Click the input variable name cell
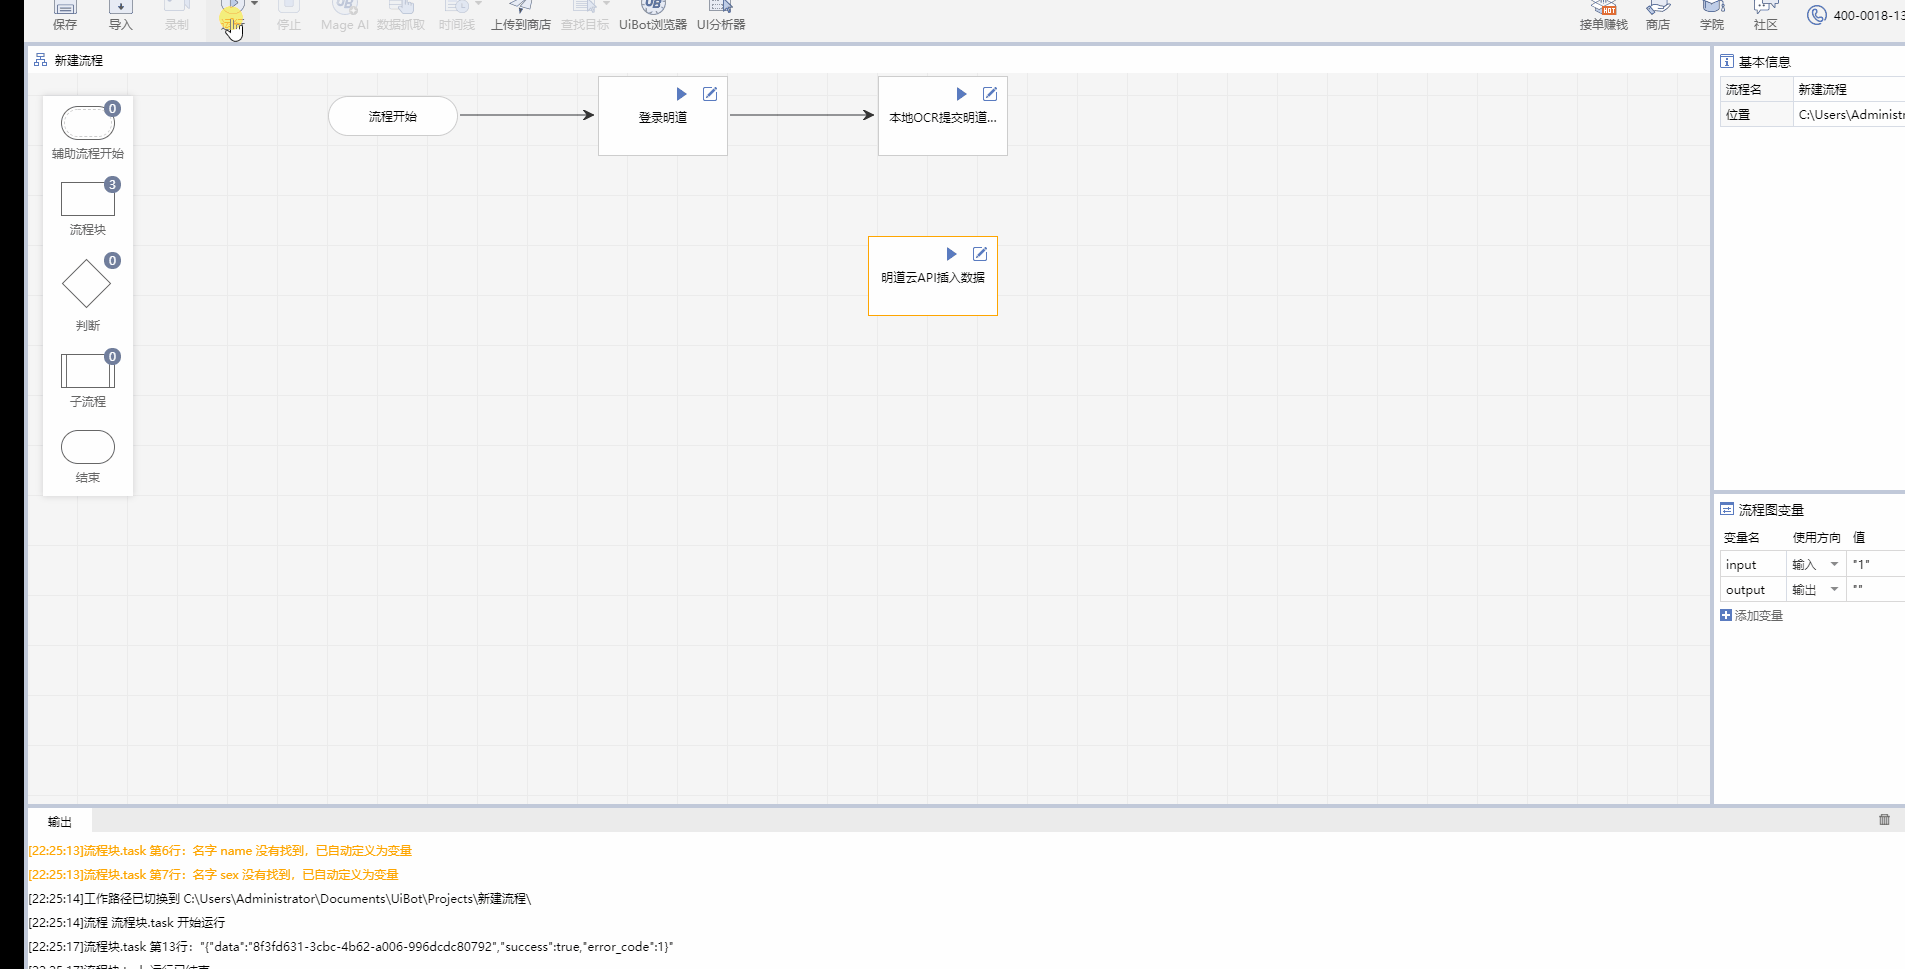 [x=1753, y=564]
